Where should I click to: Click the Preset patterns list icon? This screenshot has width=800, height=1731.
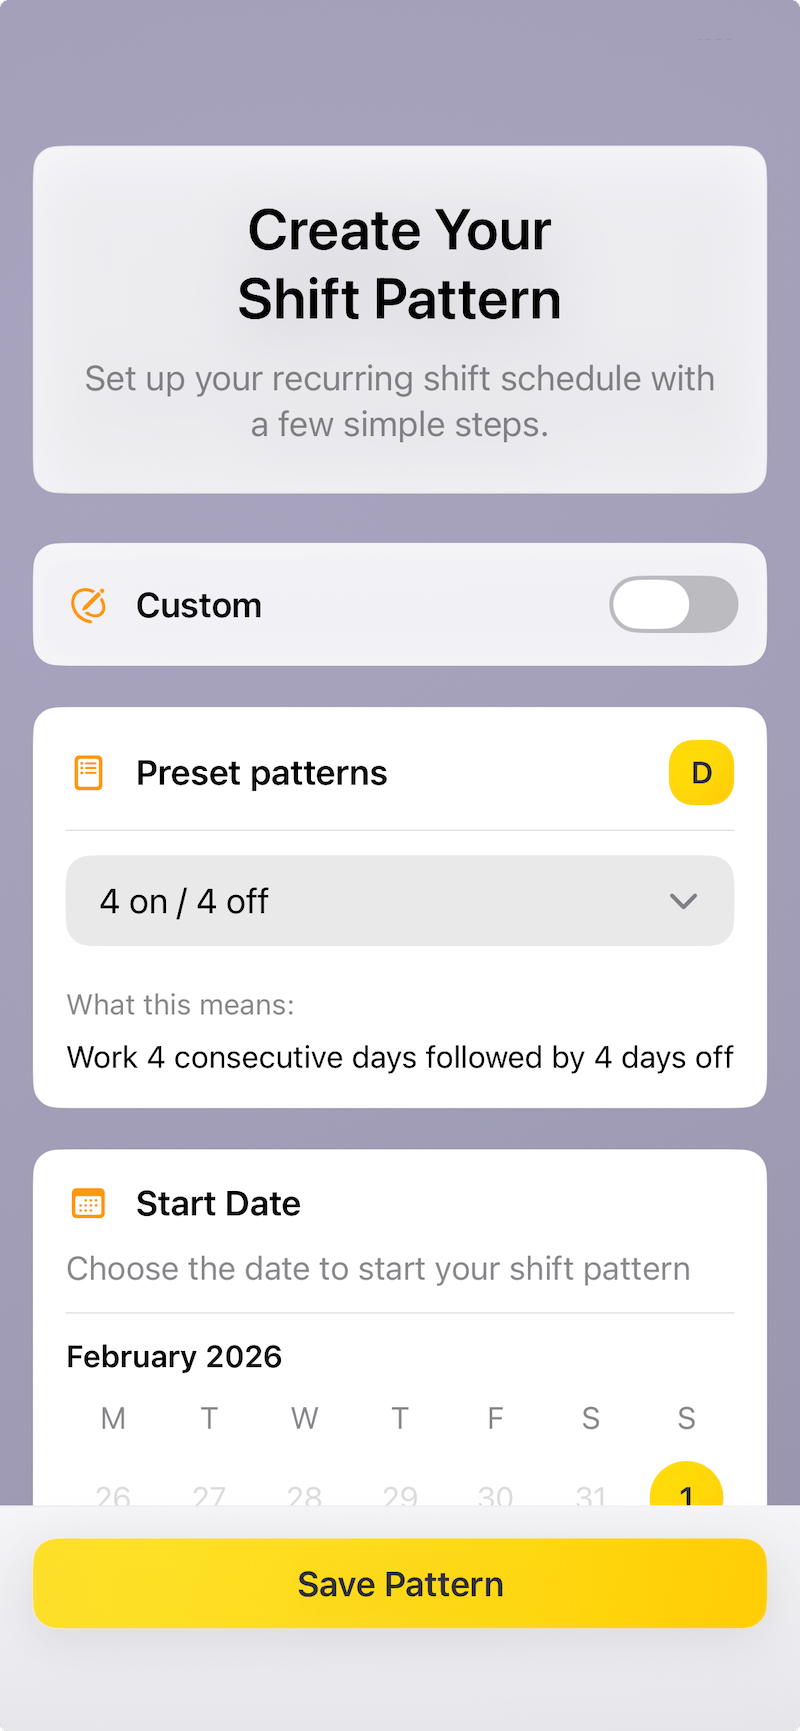(x=89, y=773)
